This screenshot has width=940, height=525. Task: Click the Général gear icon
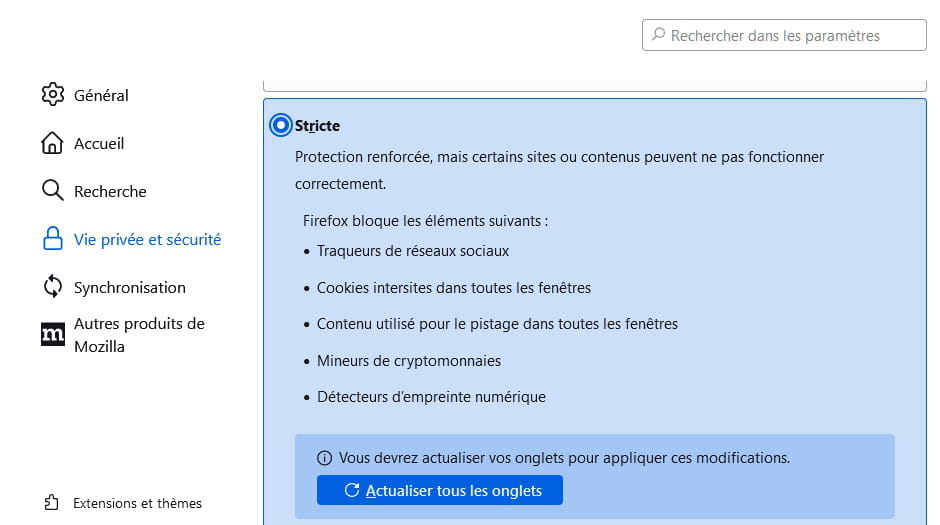[52, 95]
